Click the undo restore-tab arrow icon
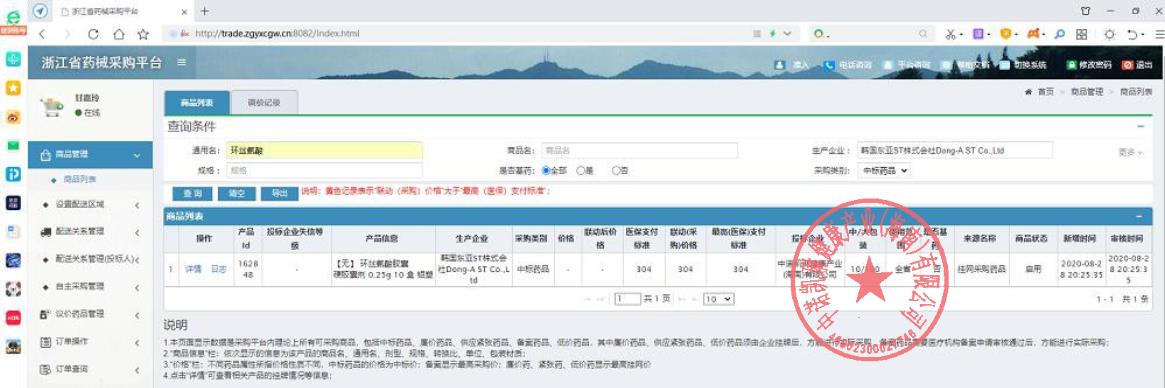 [x=1132, y=34]
